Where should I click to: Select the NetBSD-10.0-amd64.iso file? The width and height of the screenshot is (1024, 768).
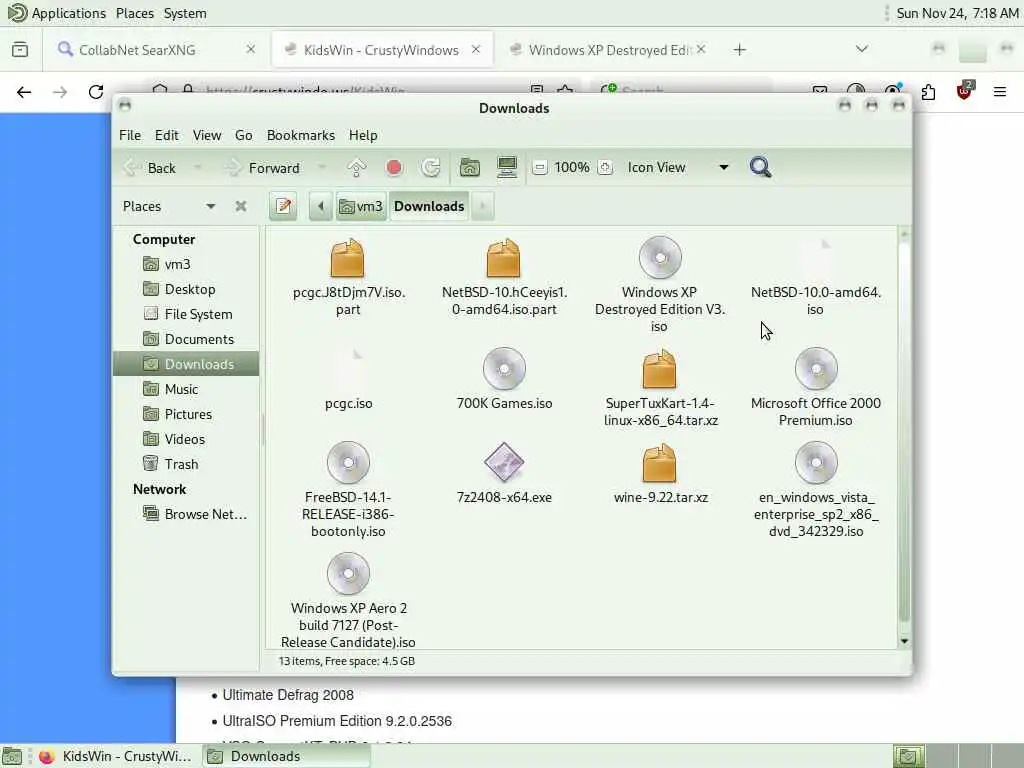pos(816,258)
